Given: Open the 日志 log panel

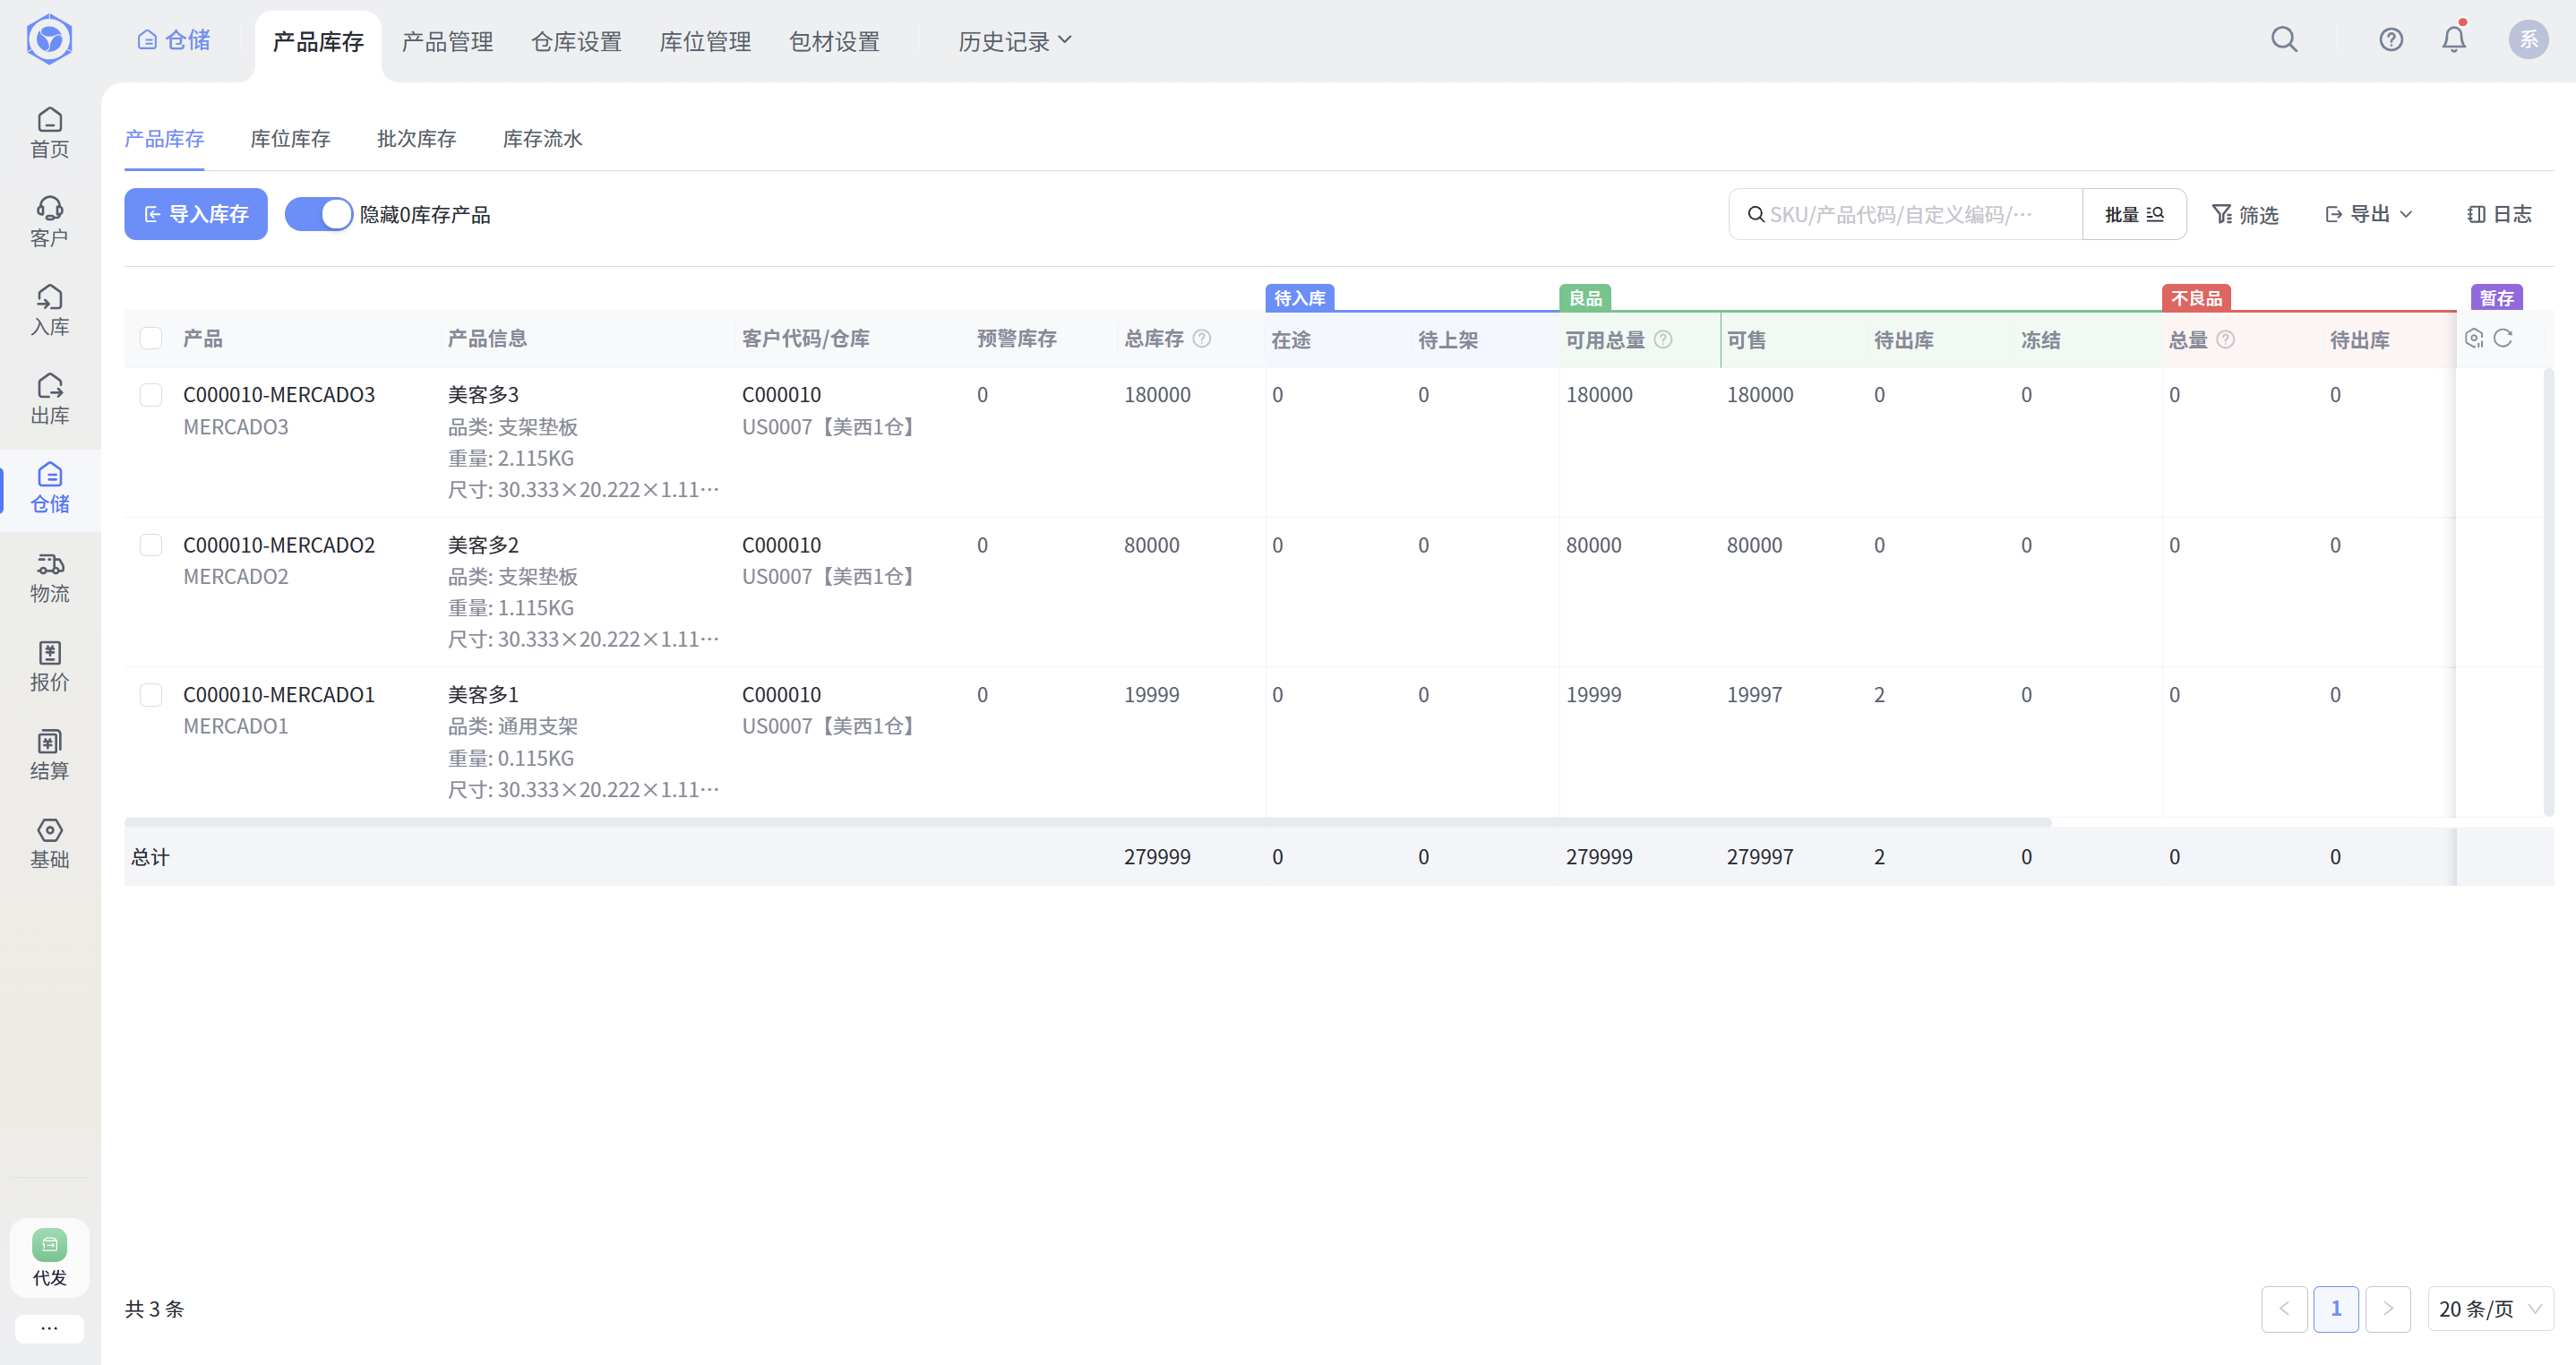Looking at the screenshot, I should tap(2499, 214).
